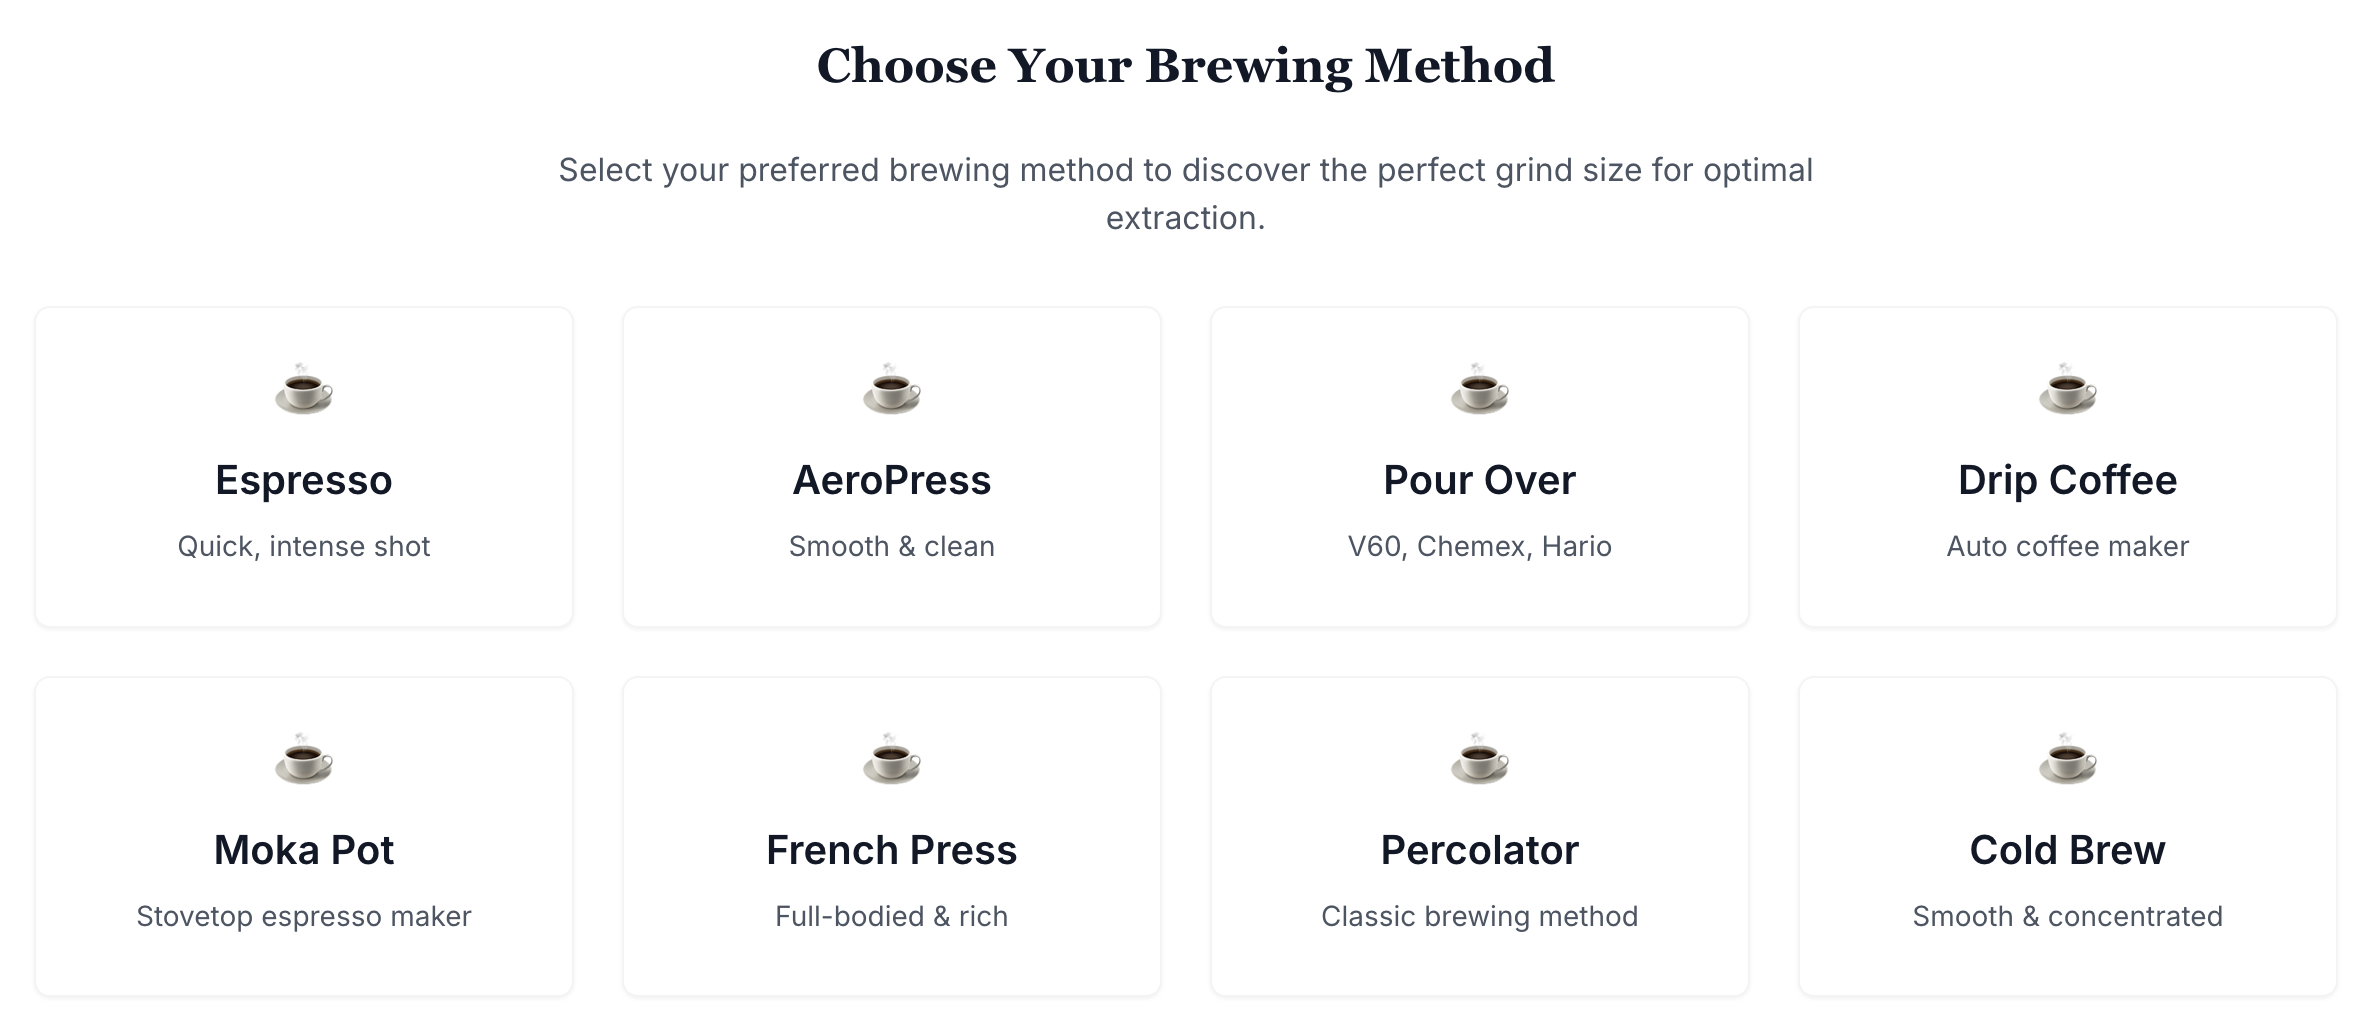This screenshot has width=2374, height=1026.
Task: Select the Espresso brewing method card
Action: point(304,467)
